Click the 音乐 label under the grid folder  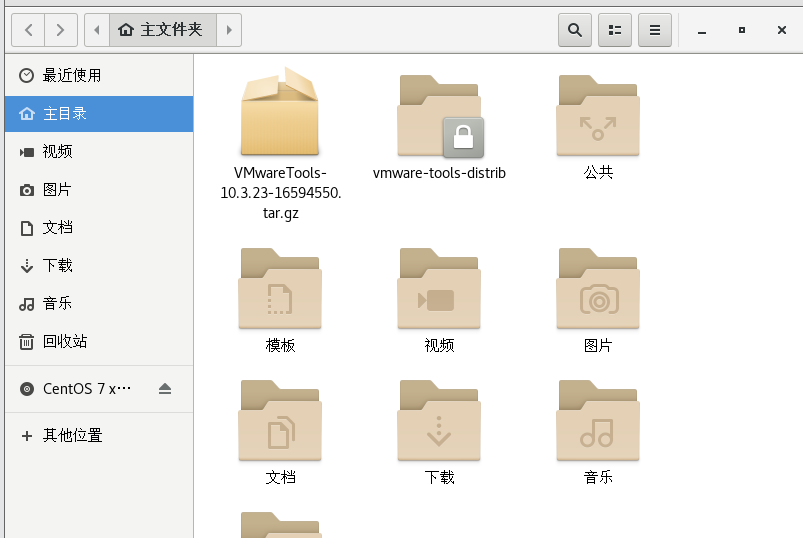(598, 478)
